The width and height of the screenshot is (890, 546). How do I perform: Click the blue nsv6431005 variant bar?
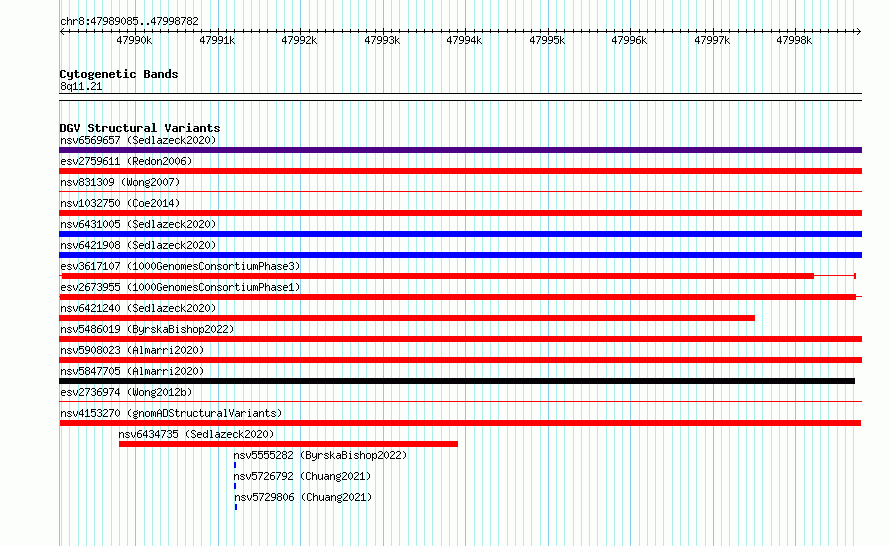[x=460, y=234]
